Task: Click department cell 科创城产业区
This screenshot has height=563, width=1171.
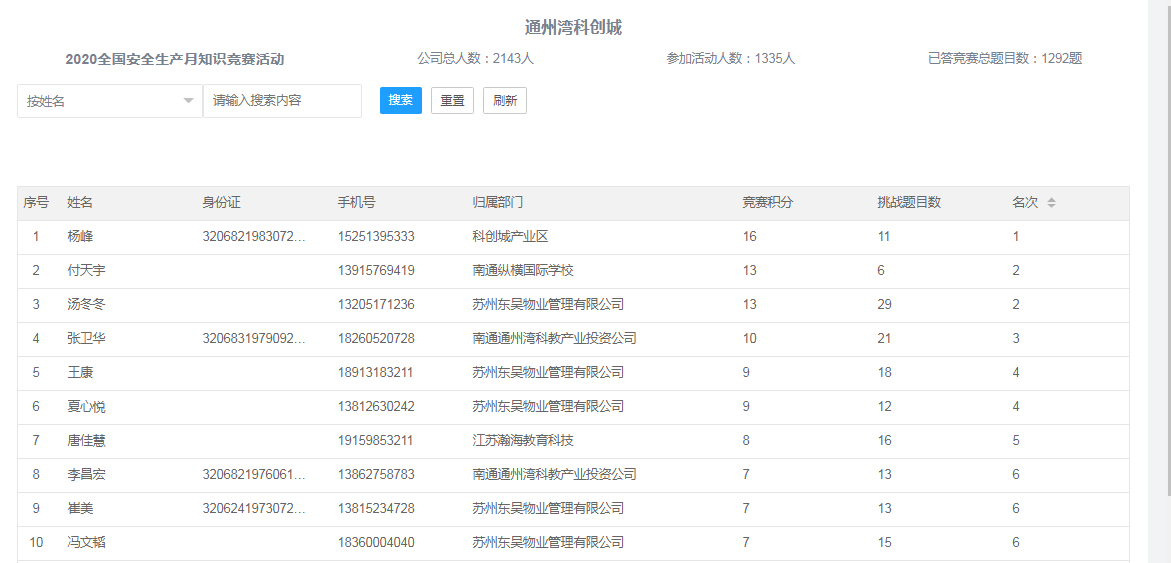Action: click(x=511, y=237)
